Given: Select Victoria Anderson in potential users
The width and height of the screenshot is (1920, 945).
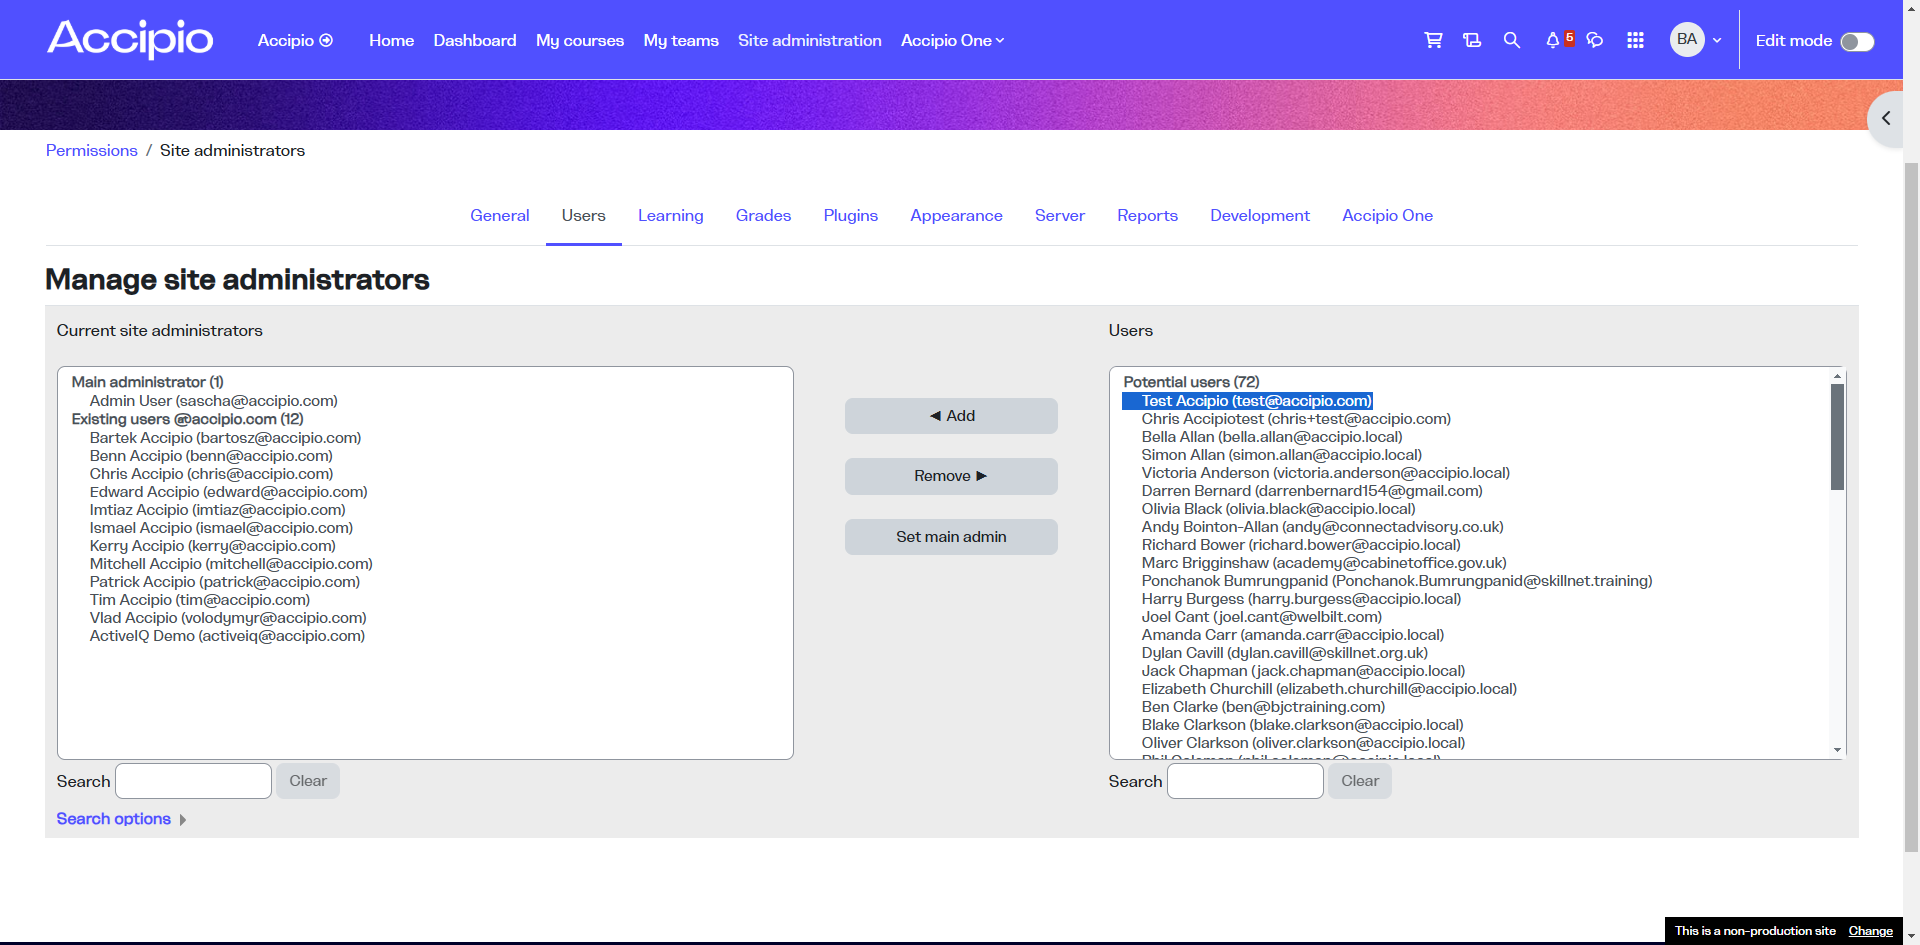Looking at the screenshot, I should coord(1326,473).
